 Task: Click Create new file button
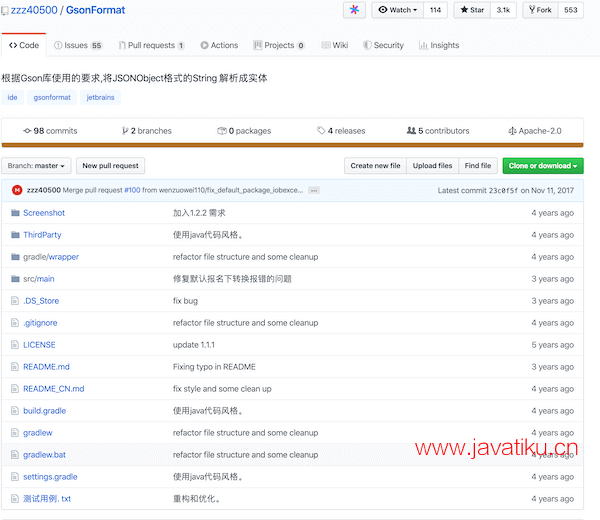pos(375,166)
